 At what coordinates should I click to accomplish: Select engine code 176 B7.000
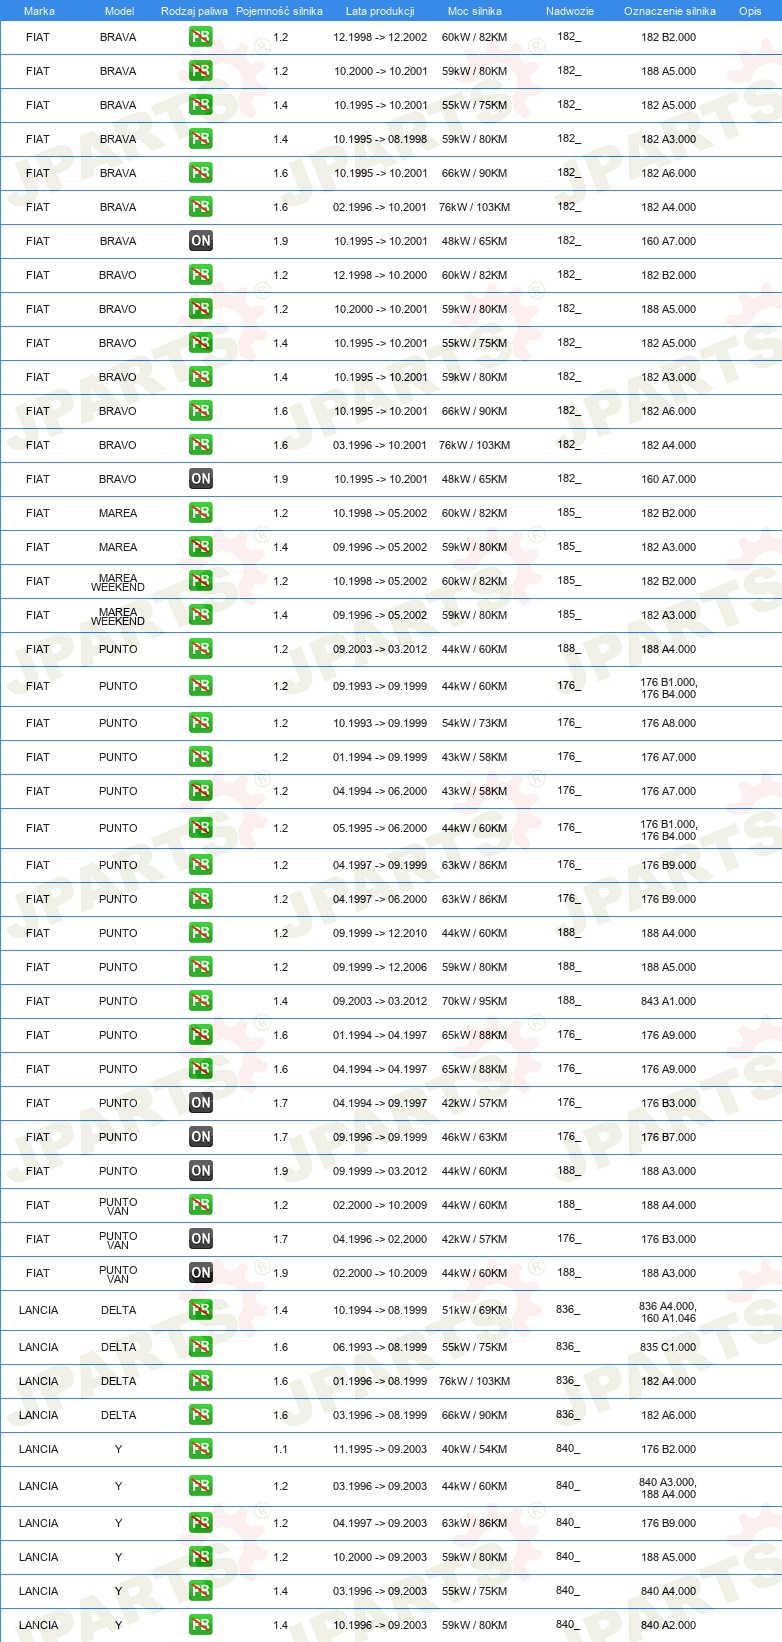tap(669, 1137)
